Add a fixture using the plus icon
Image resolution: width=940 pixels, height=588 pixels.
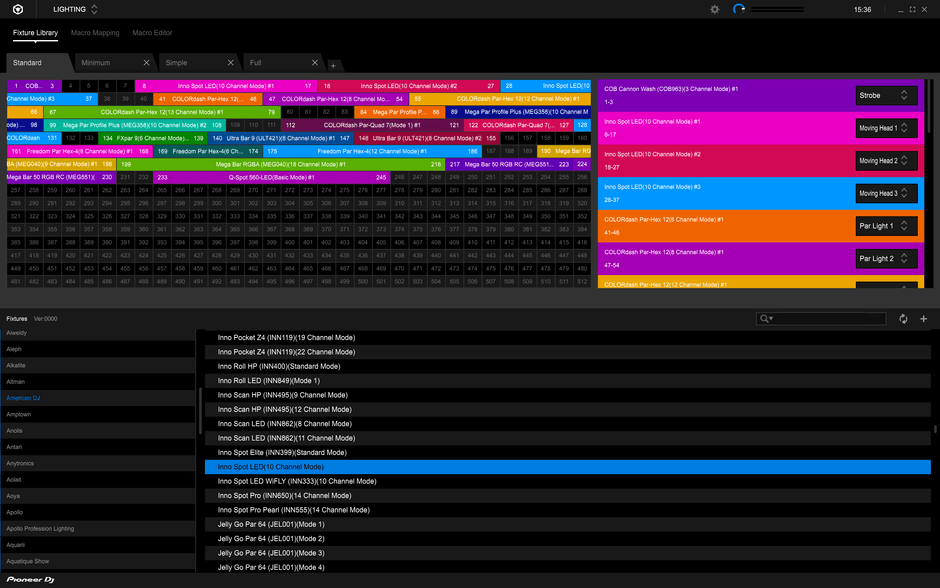pos(922,318)
